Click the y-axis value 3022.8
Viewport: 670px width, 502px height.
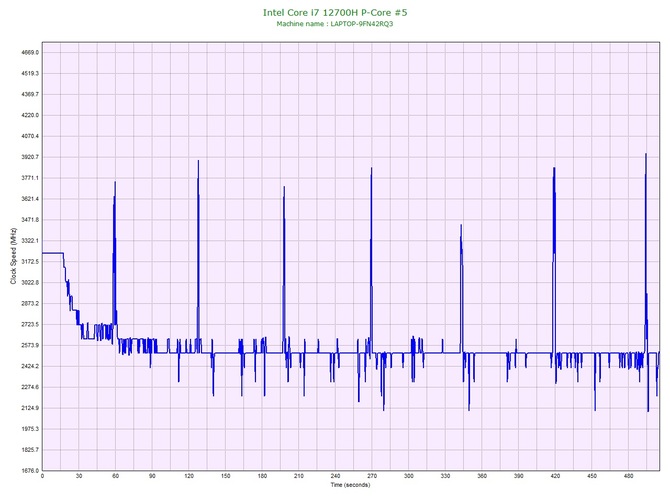[x=30, y=283]
